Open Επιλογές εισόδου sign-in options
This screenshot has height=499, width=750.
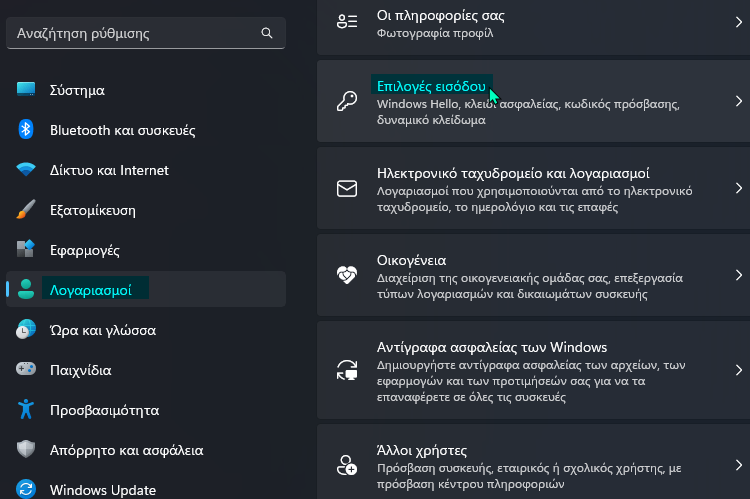[533, 101]
